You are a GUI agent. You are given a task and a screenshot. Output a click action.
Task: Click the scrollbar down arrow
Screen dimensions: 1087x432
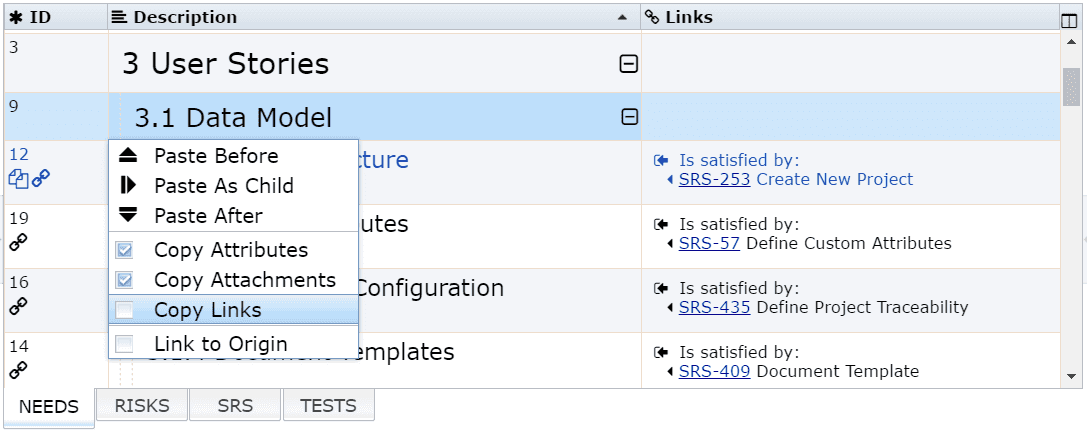(1071, 377)
